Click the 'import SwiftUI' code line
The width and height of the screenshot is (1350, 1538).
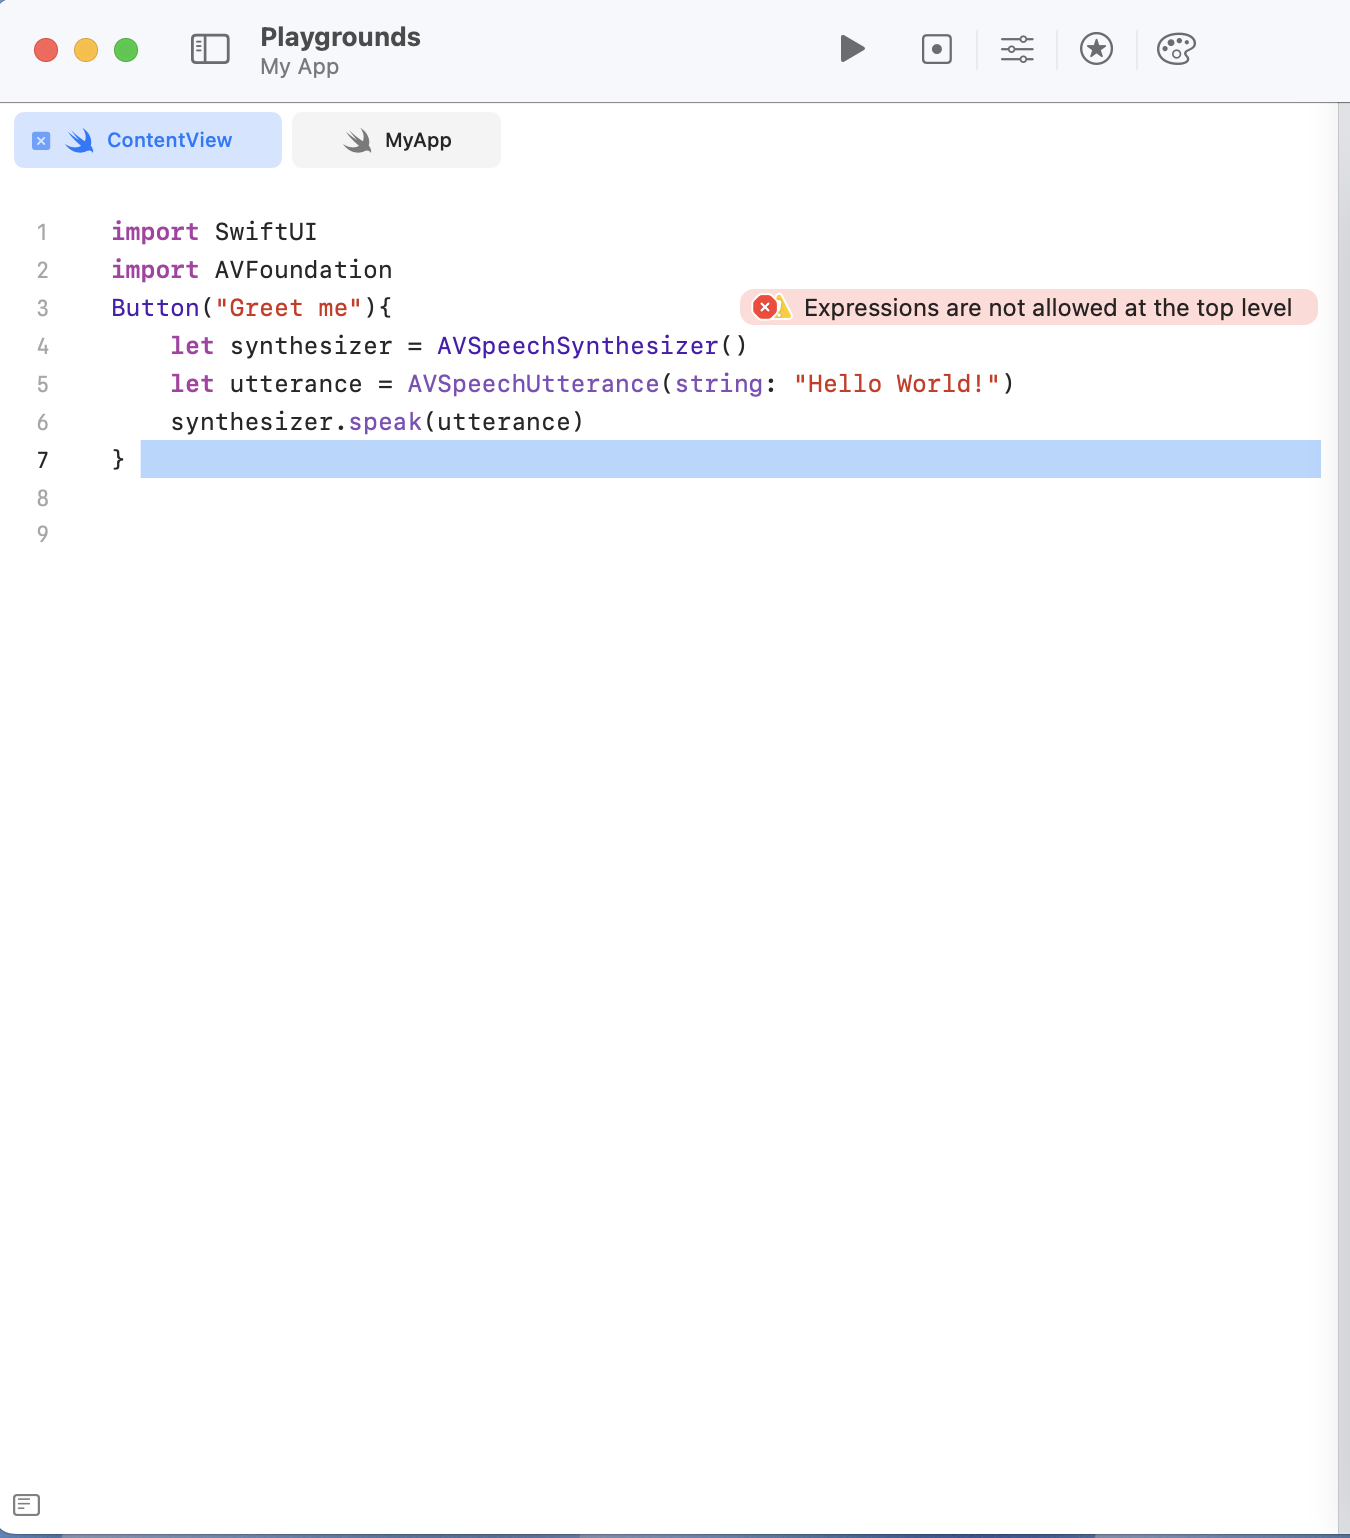tap(214, 232)
